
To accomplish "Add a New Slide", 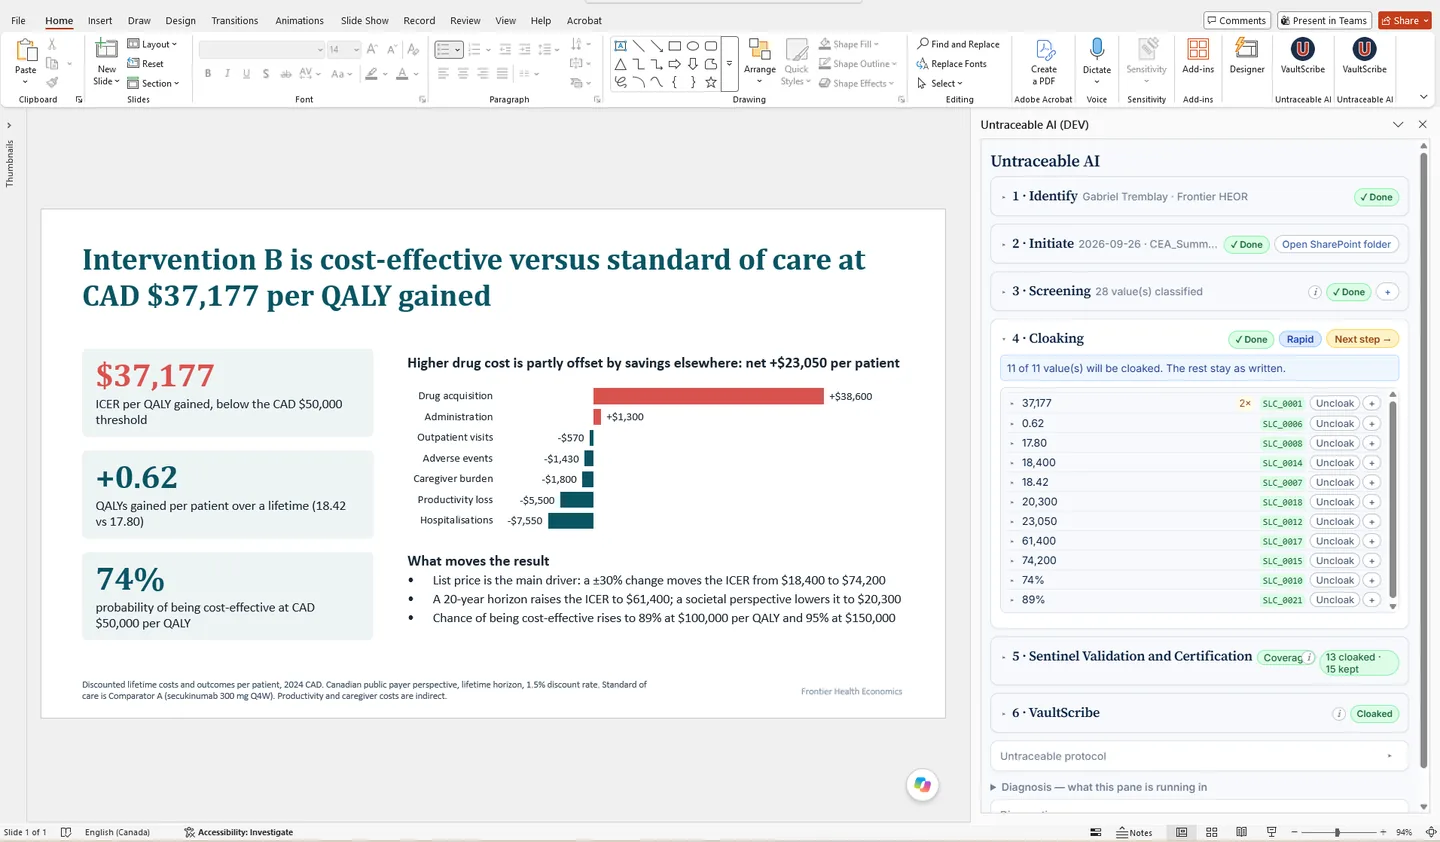I will 106,62.
